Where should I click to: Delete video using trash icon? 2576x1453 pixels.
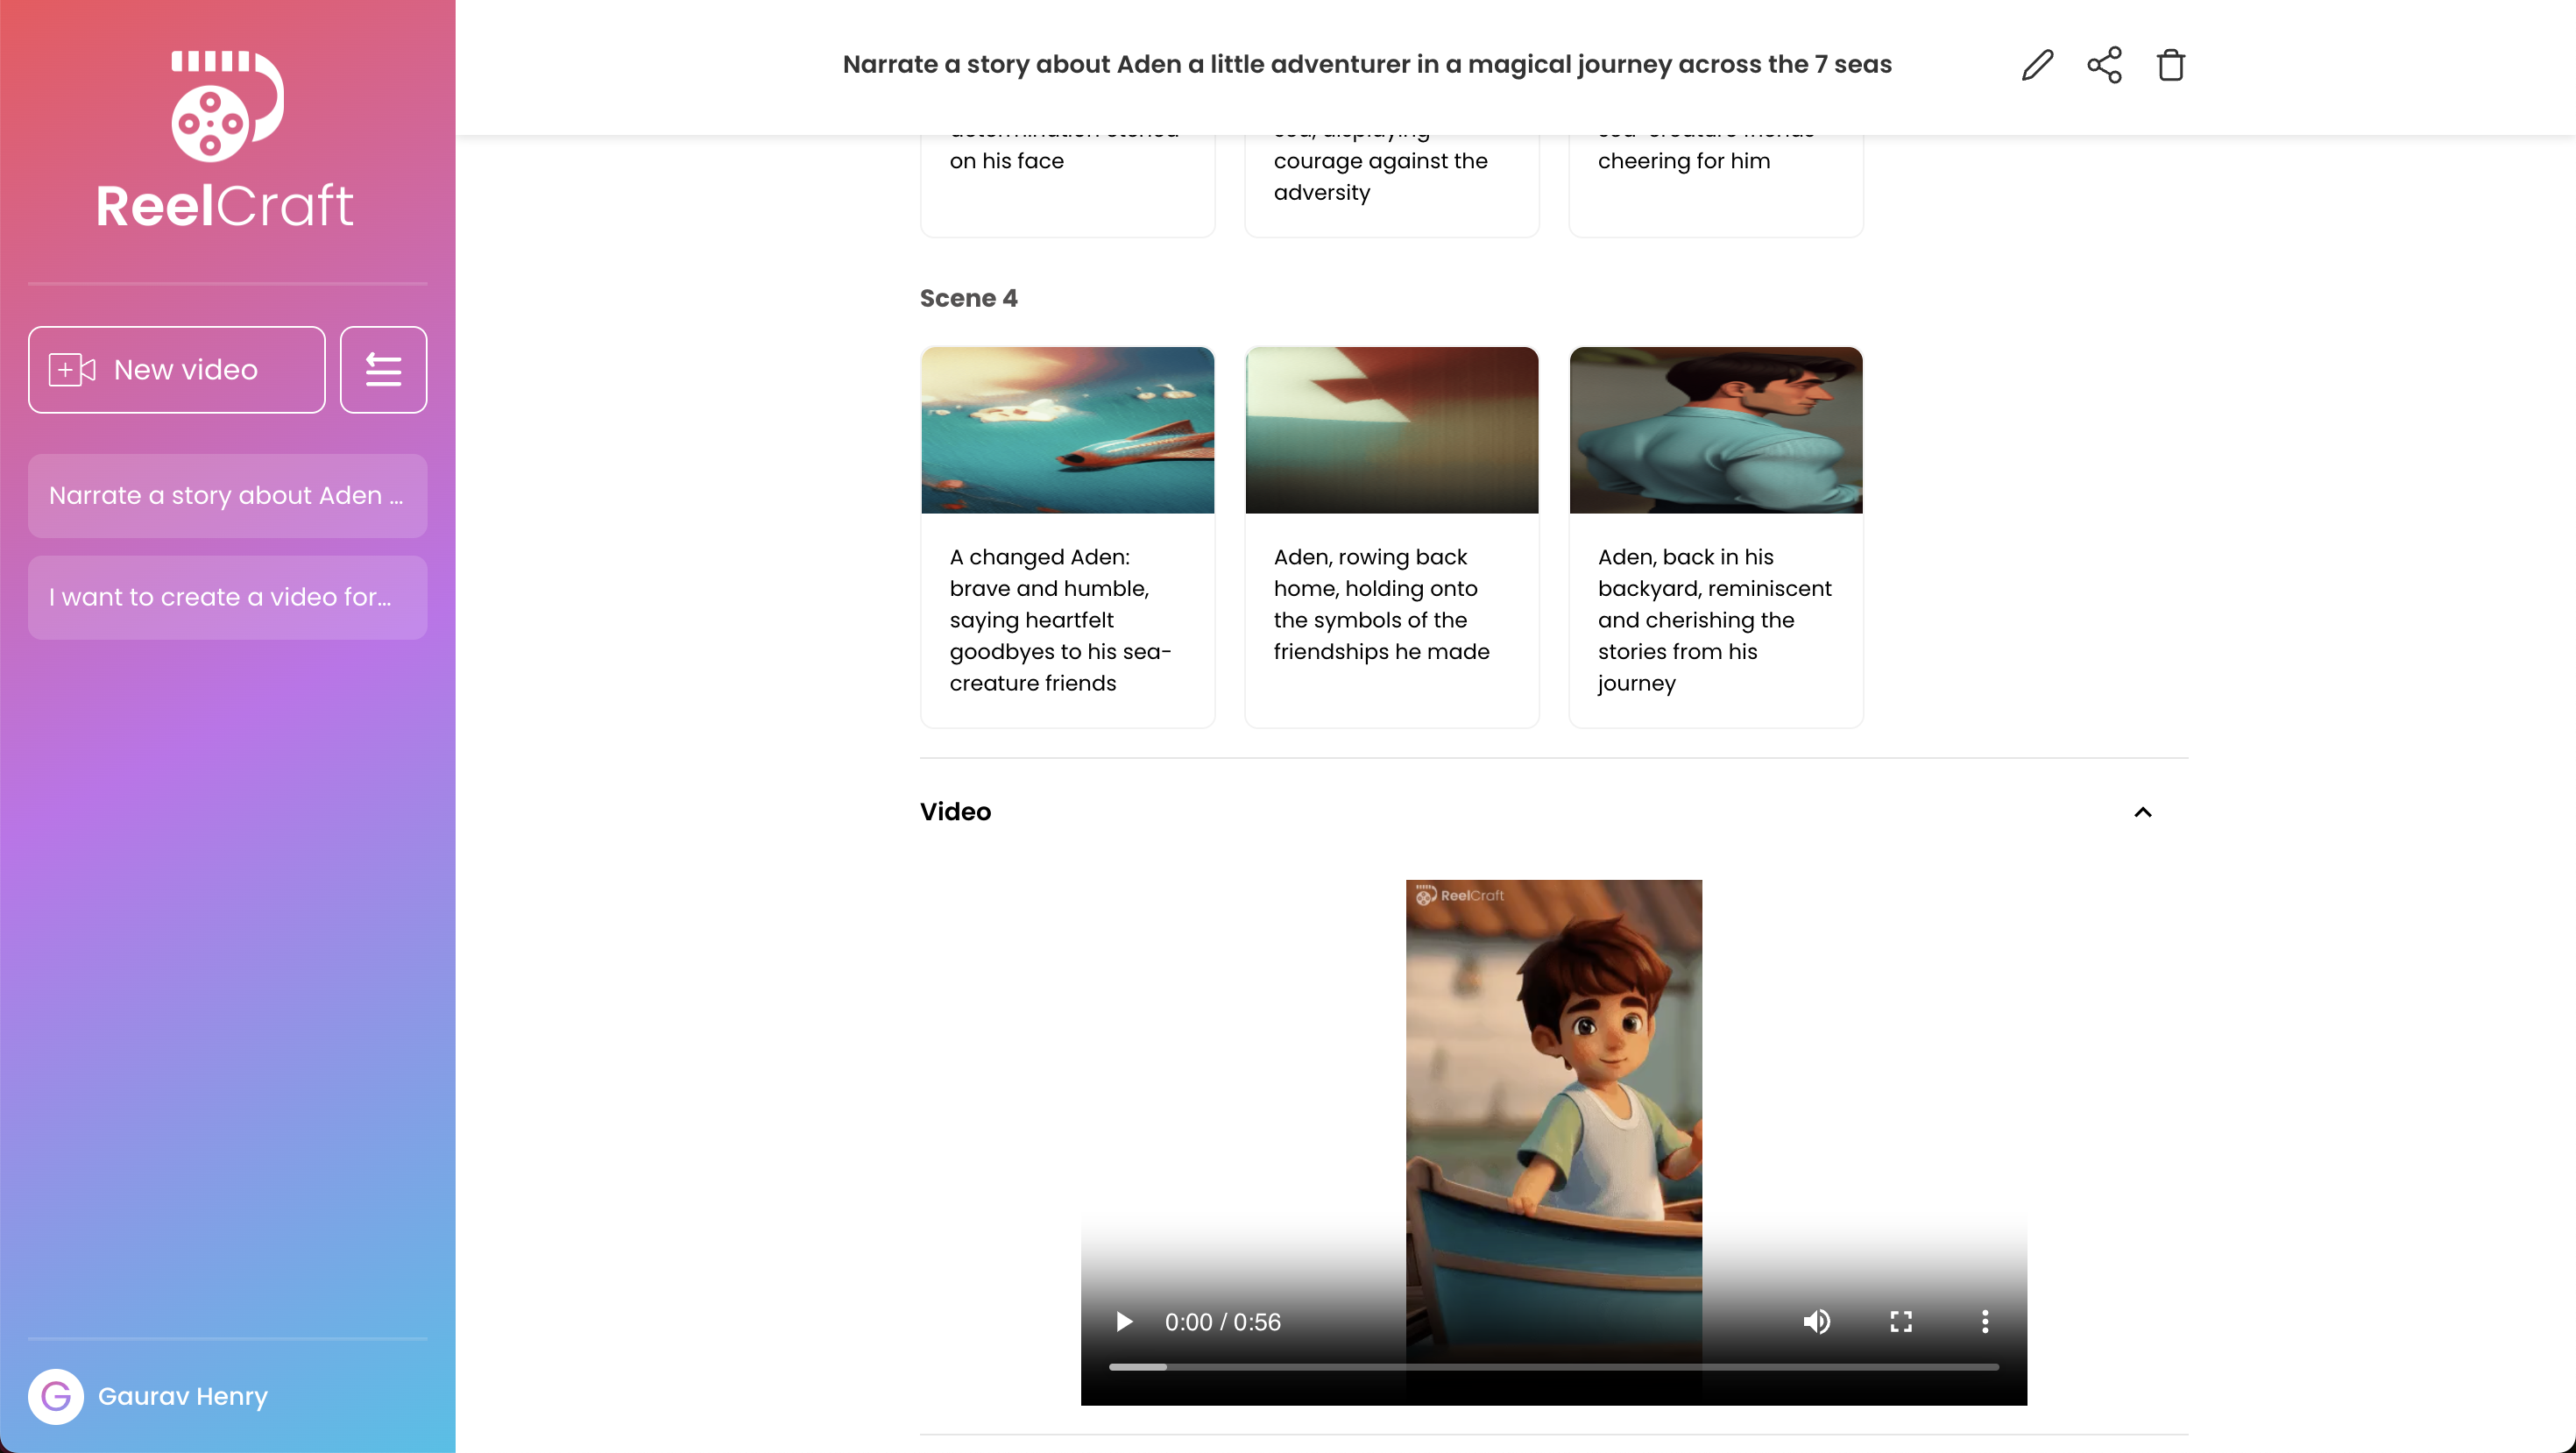coord(2170,65)
